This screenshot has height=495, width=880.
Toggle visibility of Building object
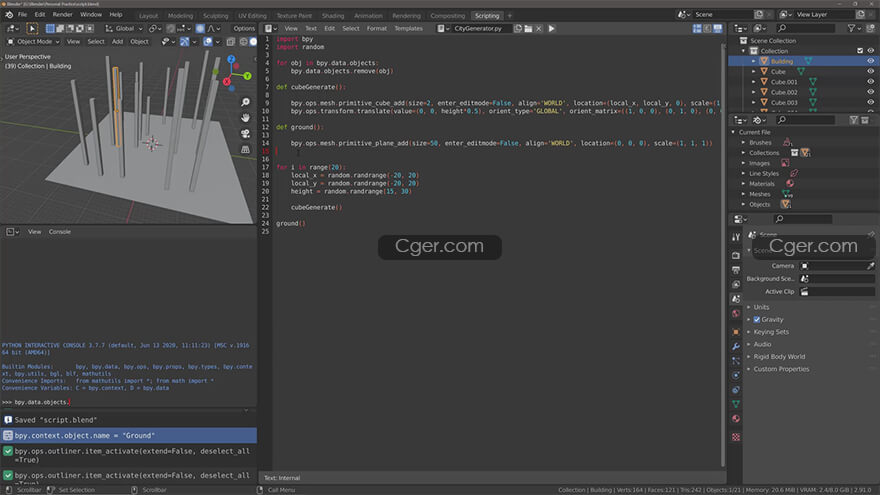870,61
